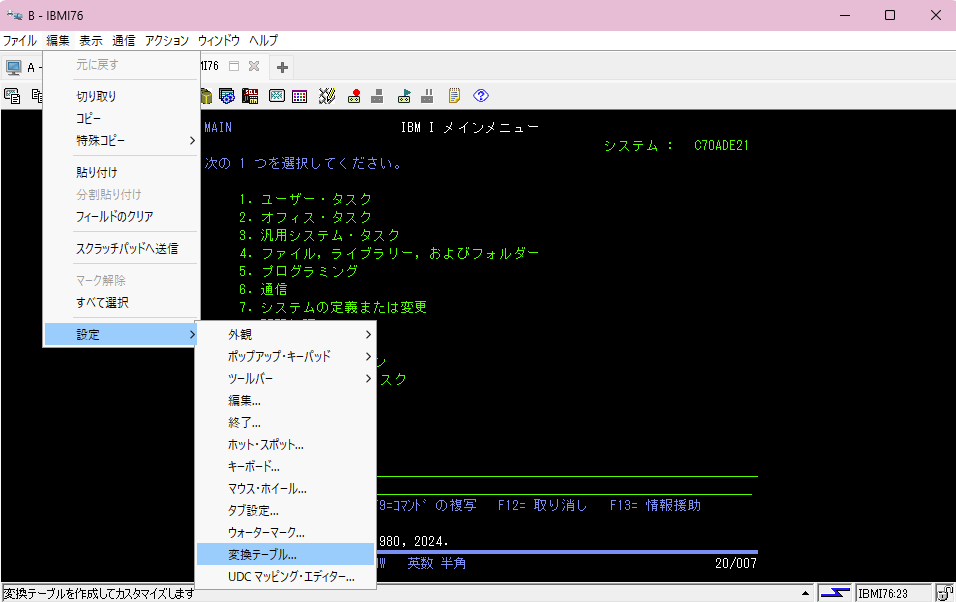This screenshot has height=602, width=956.
Task: Click the system name C70ADE21
Action: 721,146
